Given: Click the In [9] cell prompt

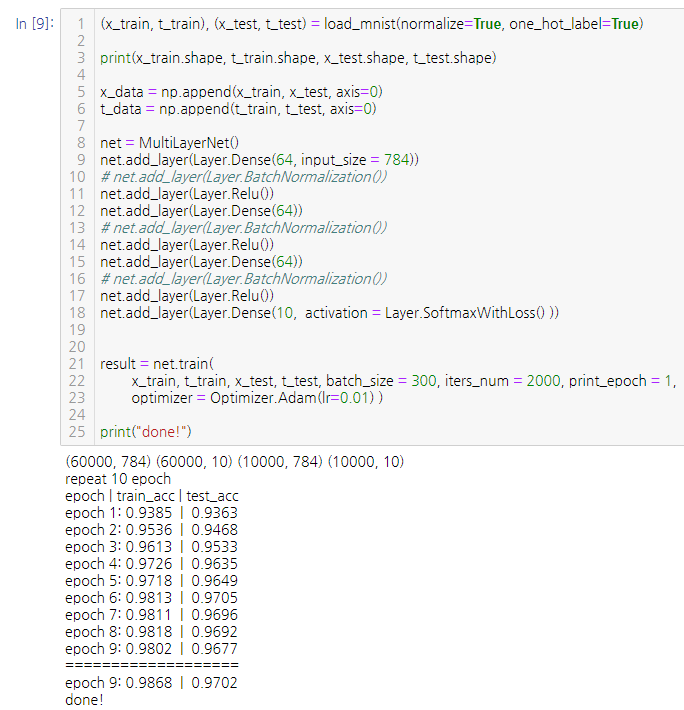Looking at the screenshot, I should (35, 23).
